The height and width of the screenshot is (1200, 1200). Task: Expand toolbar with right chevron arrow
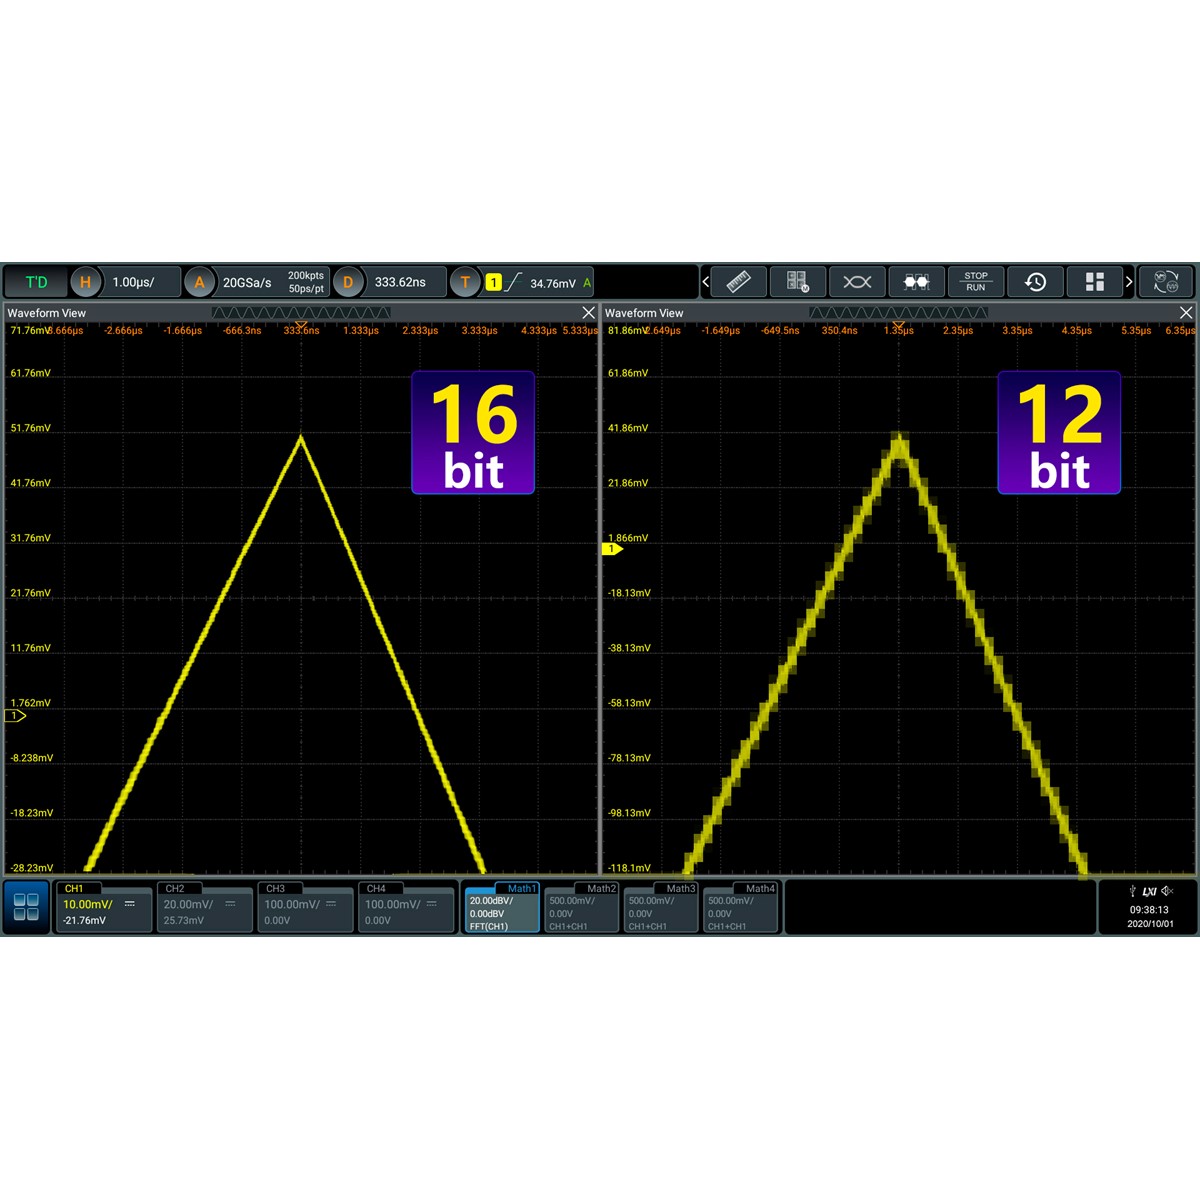1129,282
